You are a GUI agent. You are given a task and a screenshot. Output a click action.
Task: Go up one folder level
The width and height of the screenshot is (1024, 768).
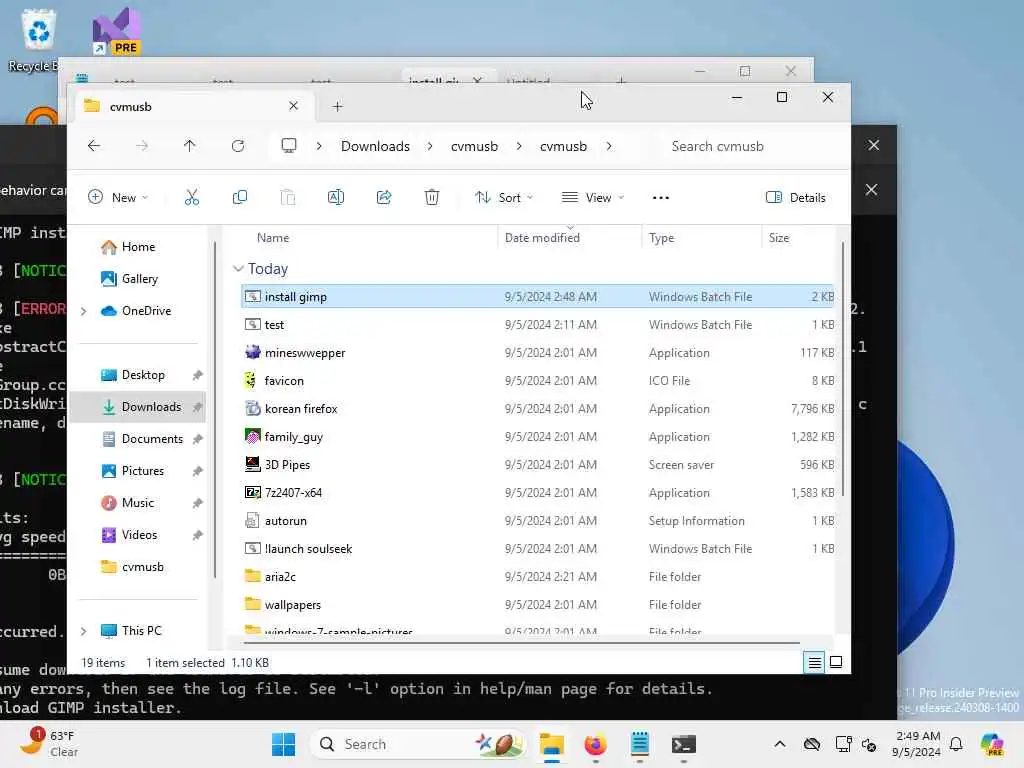tap(189, 146)
